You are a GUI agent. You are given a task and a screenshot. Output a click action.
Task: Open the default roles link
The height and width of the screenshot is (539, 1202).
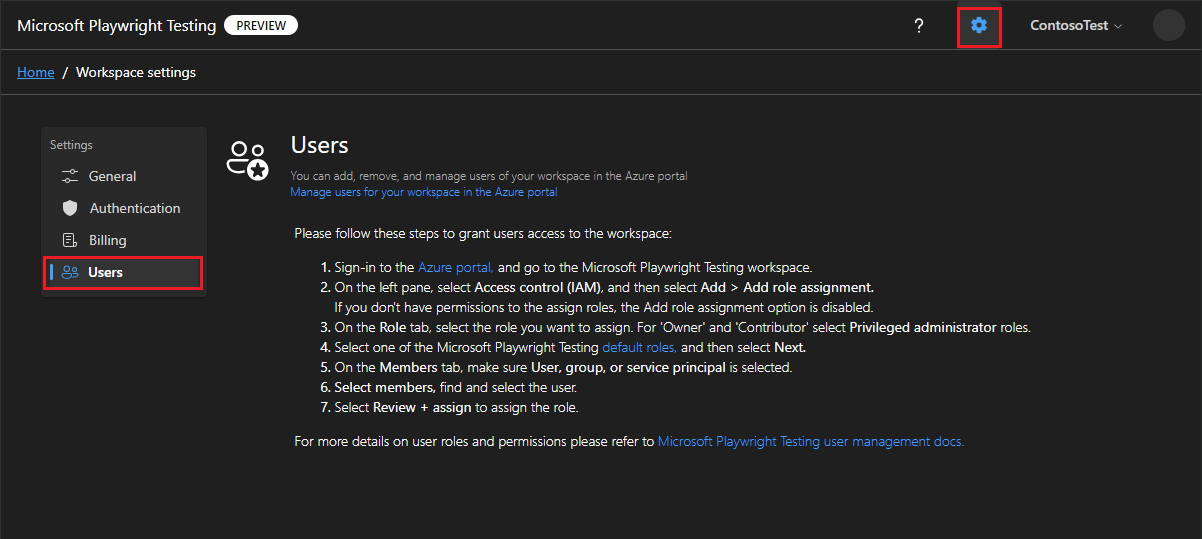639,347
